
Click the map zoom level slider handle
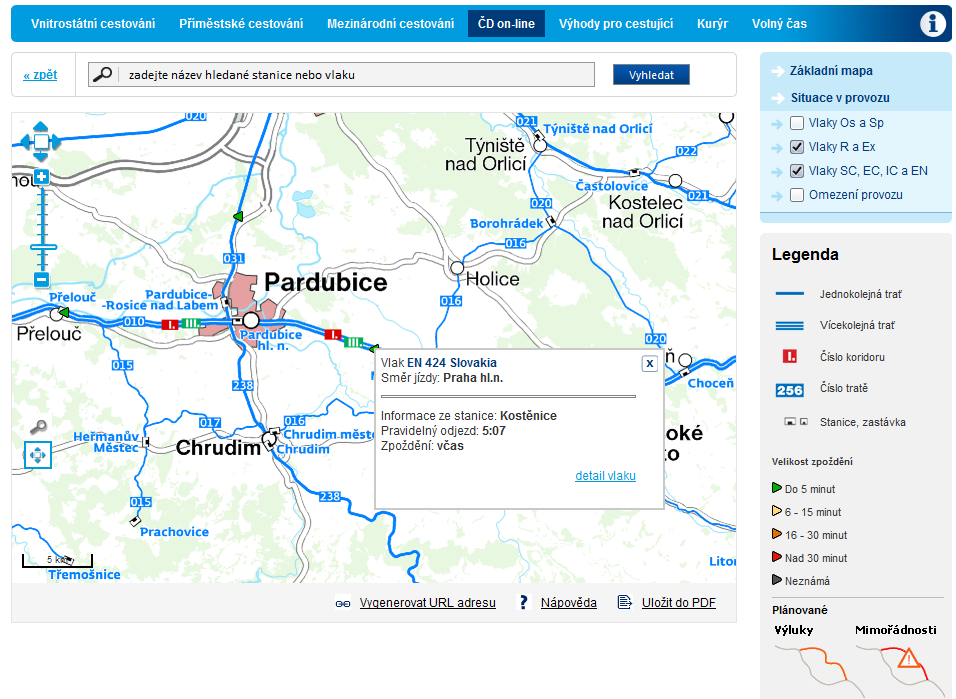tap(42, 246)
